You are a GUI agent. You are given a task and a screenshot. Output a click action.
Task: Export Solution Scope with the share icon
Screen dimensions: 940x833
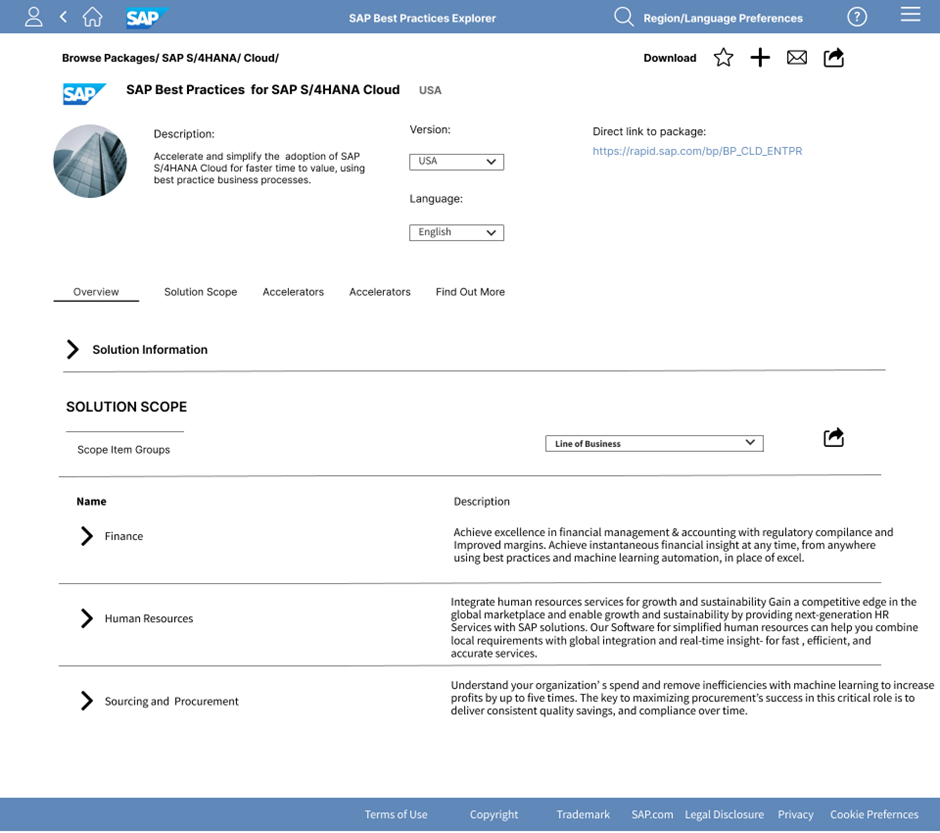[x=833, y=437]
